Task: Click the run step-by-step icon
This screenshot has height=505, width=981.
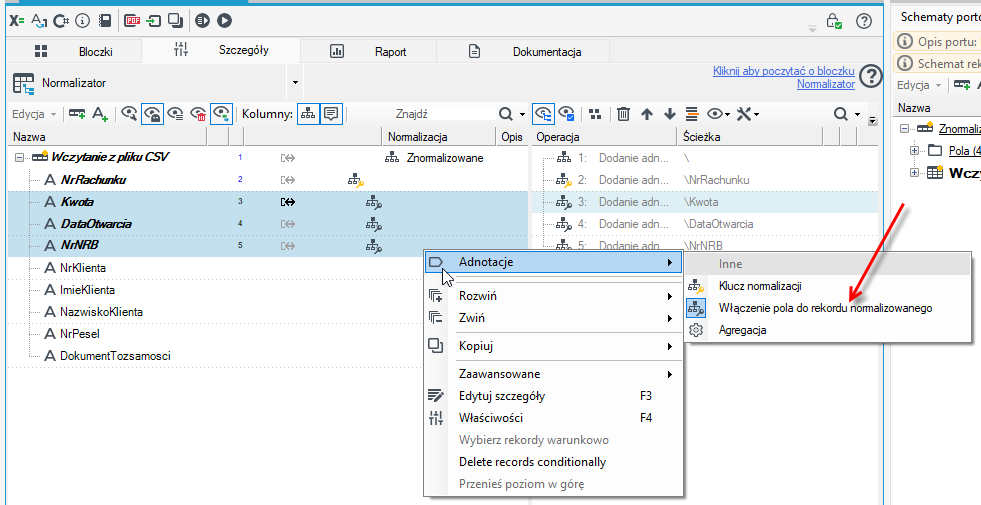Action: [202, 21]
